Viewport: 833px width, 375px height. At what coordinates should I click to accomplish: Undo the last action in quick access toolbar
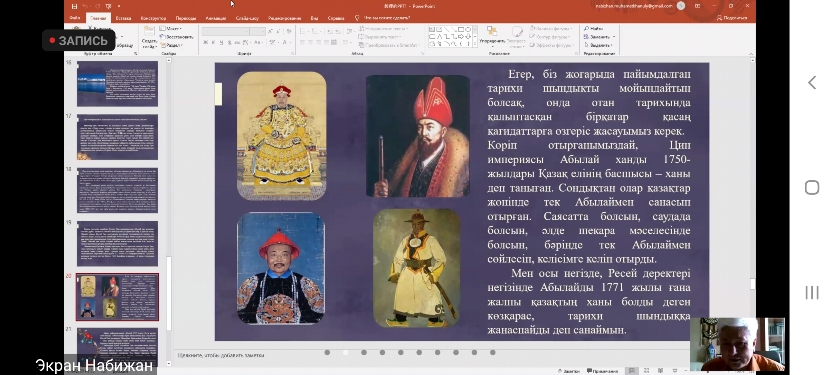tap(85, 6)
